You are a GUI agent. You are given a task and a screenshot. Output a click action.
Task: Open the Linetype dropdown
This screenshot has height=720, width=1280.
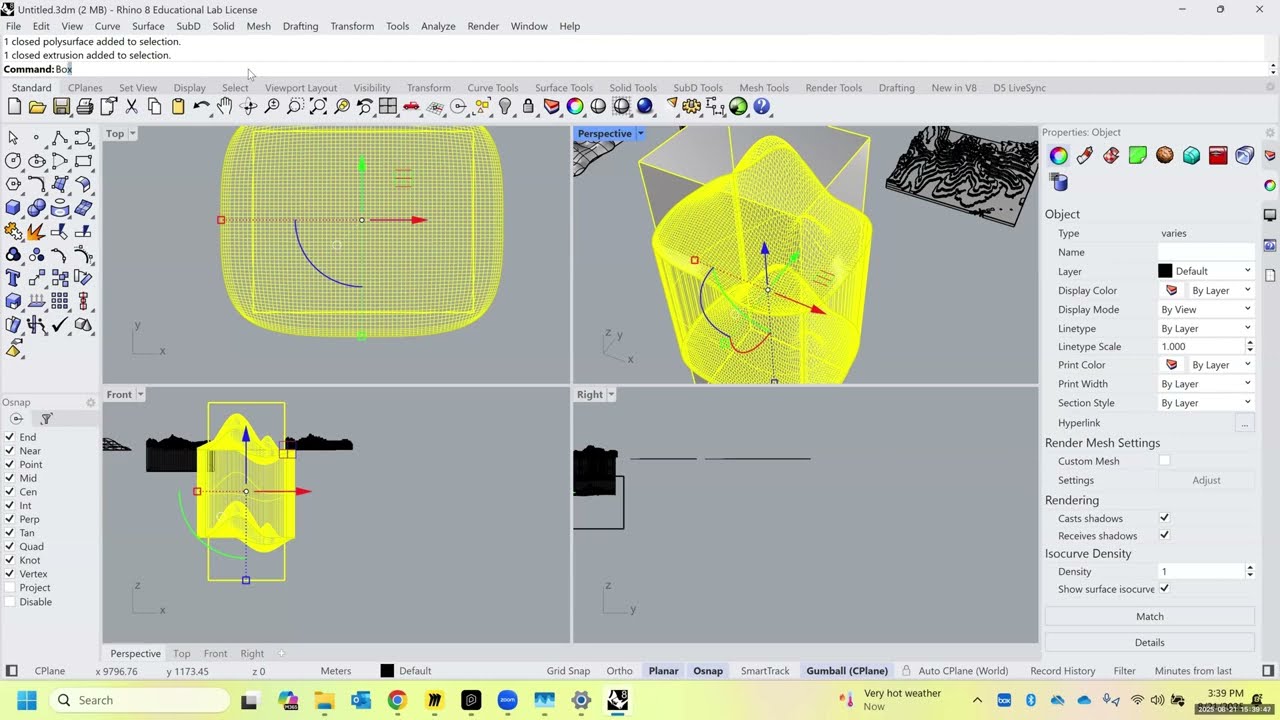tap(1205, 328)
